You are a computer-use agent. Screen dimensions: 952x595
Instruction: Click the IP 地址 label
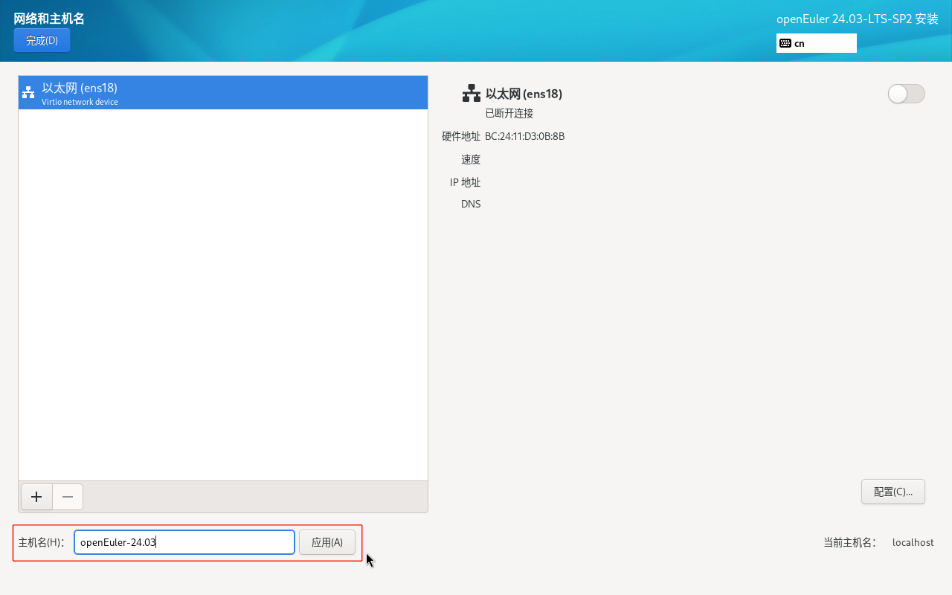[465, 182]
